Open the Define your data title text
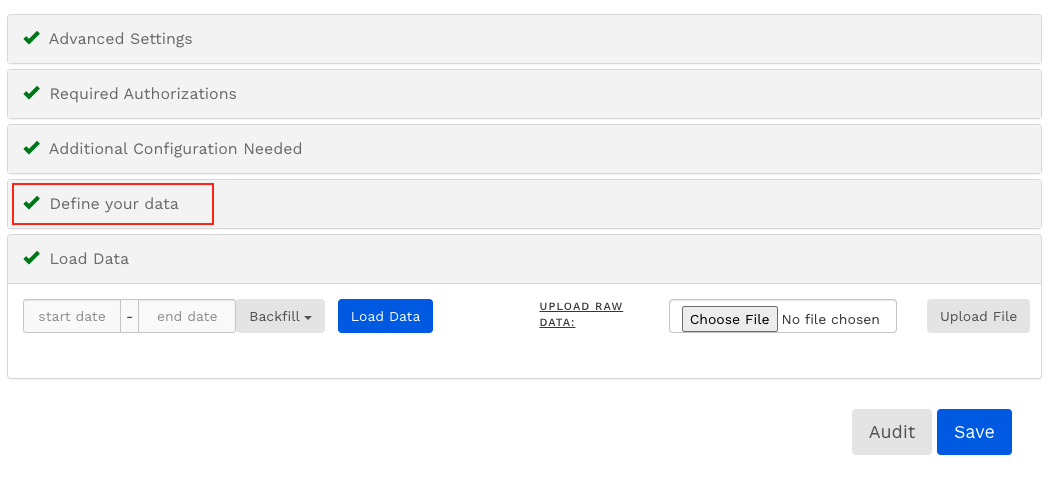 coord(114,204)
